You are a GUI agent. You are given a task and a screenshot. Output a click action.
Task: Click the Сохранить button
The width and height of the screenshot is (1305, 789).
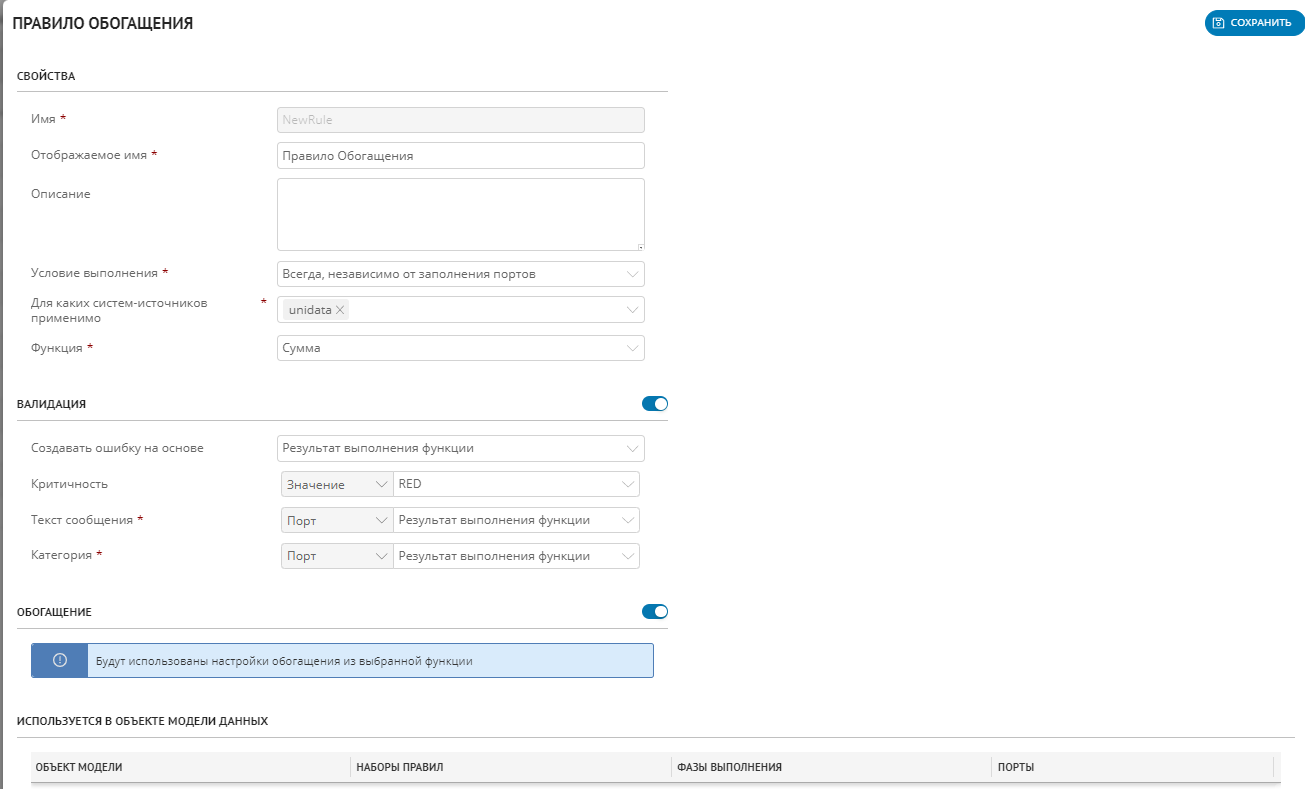pyautogui.click(x=1254, y=23)
